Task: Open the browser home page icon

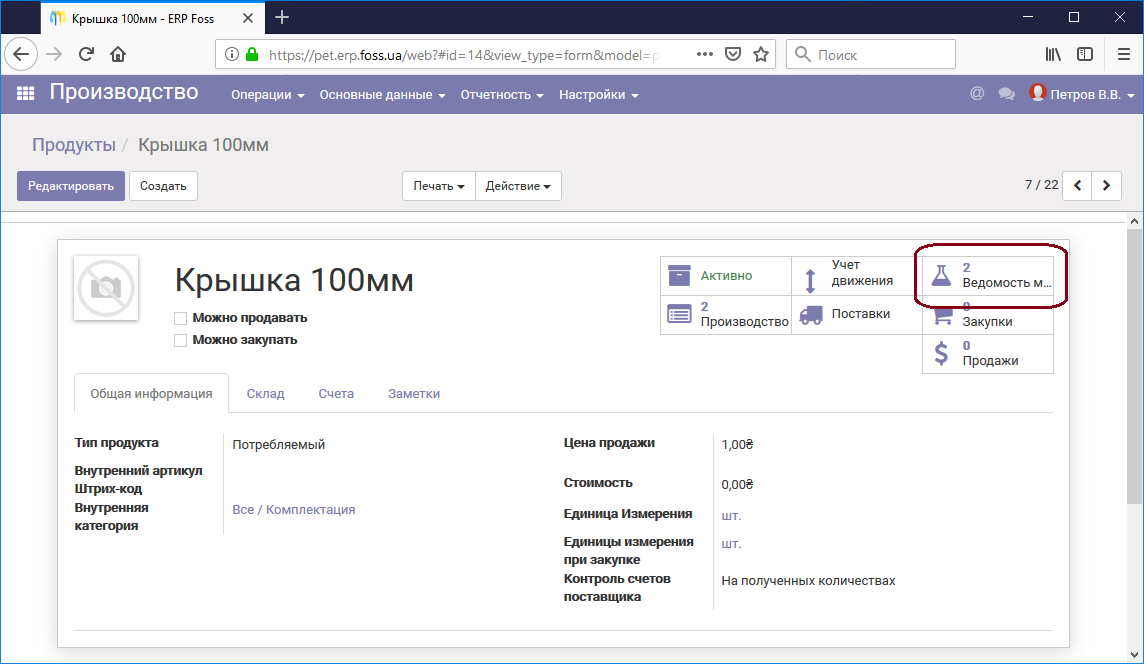Action: [x=118, y=54]
